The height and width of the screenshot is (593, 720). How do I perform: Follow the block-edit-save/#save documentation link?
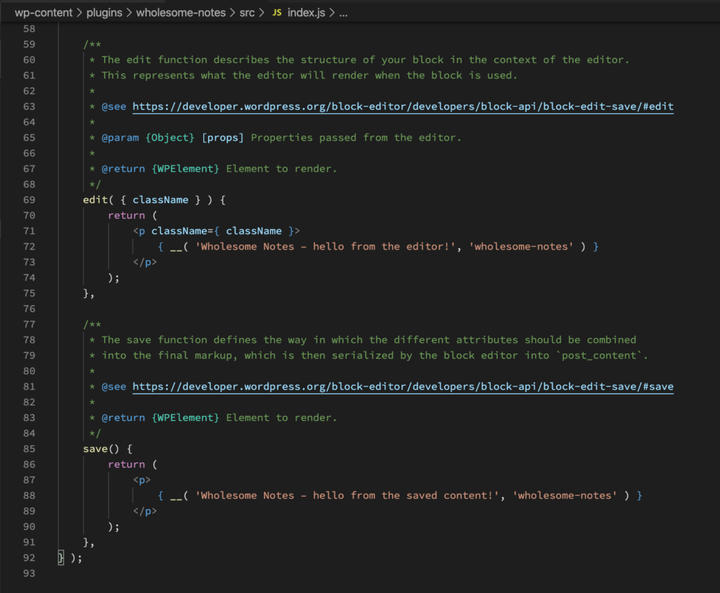click(403, 387)
